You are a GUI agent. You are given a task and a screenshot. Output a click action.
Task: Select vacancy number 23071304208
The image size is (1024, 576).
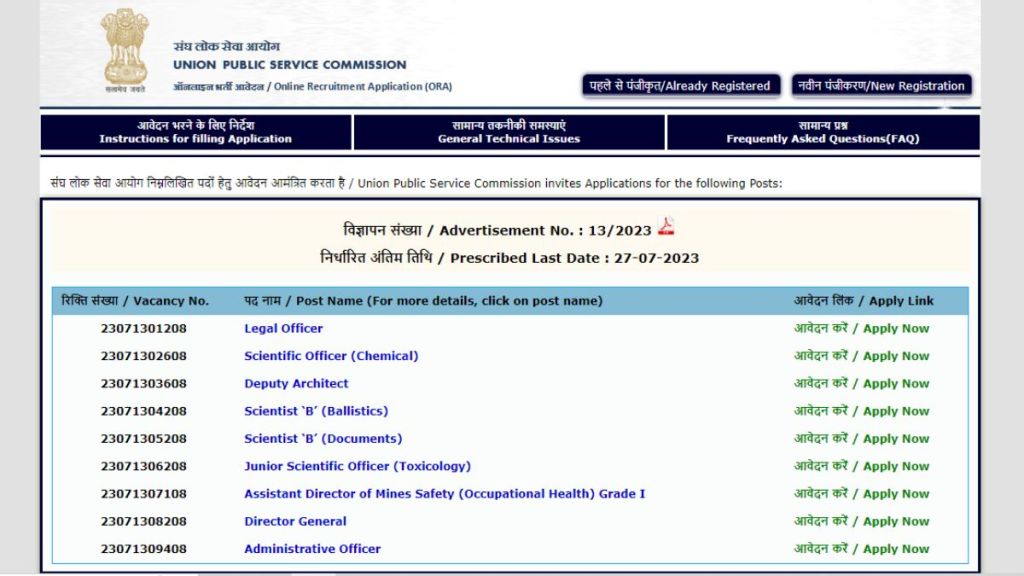point(144,411)
